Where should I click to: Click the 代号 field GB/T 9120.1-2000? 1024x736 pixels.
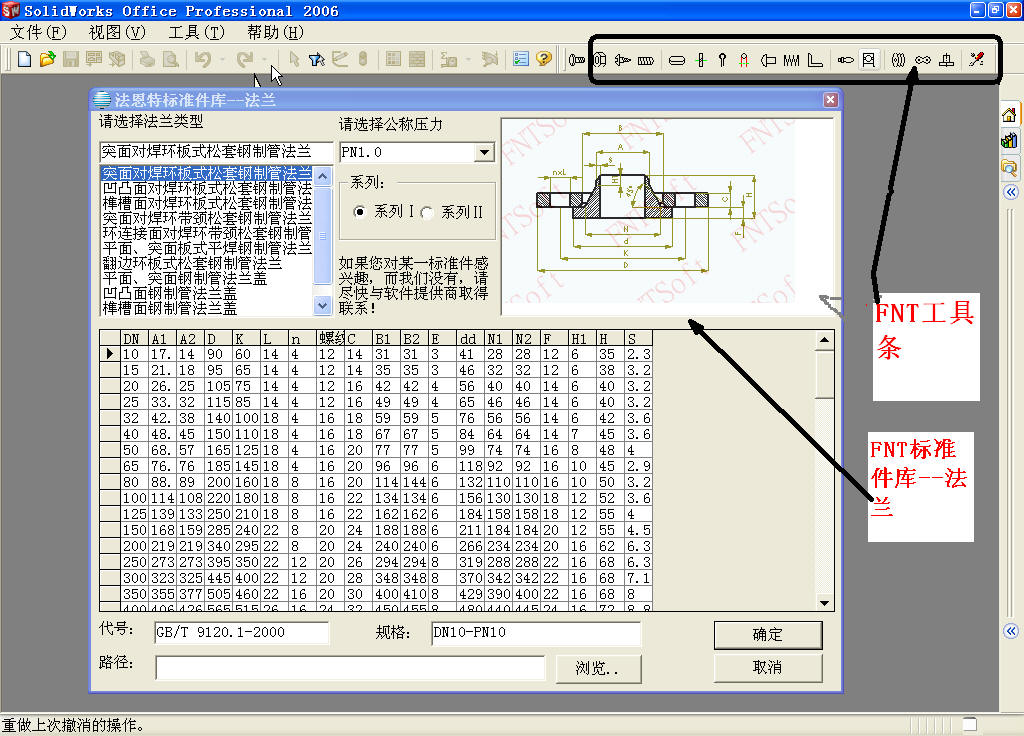point(241,632)
